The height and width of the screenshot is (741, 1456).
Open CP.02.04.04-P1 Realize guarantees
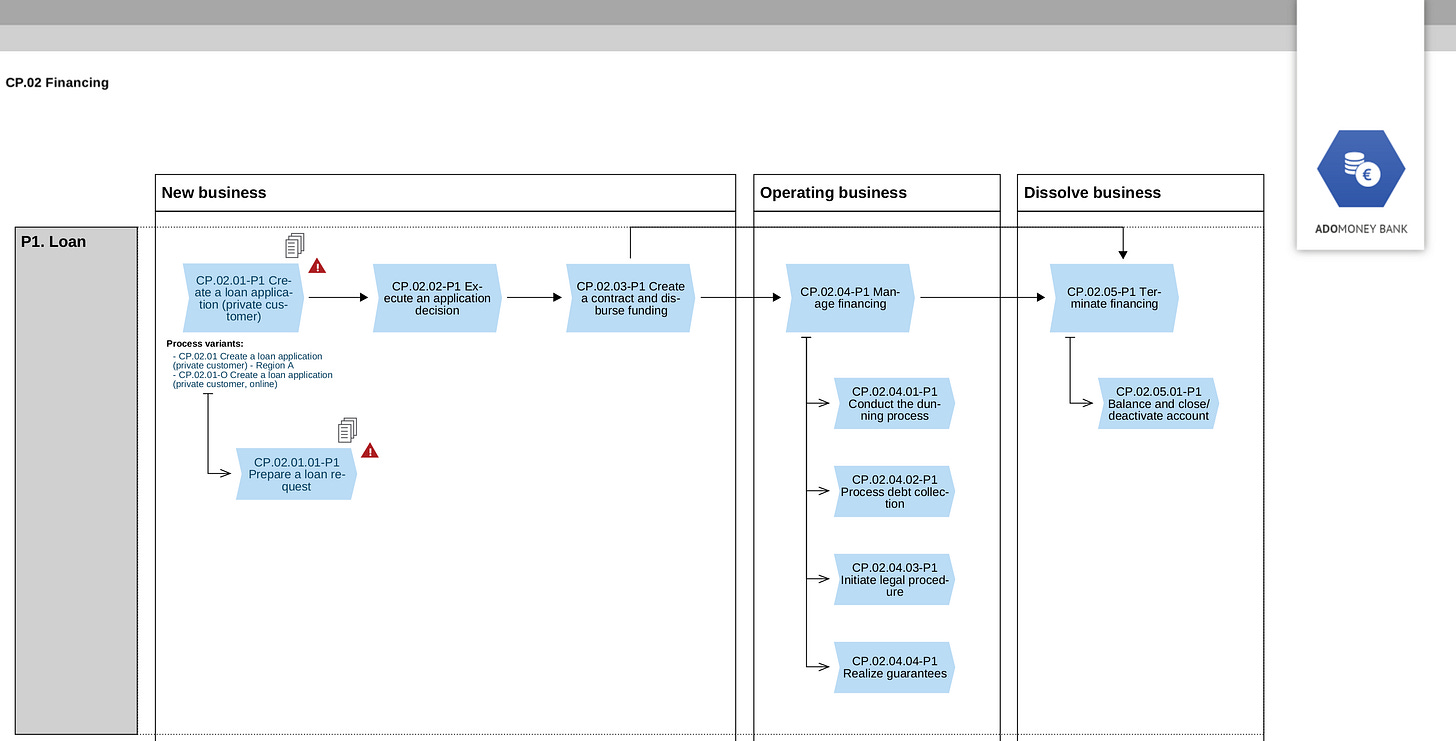(894, 667)
